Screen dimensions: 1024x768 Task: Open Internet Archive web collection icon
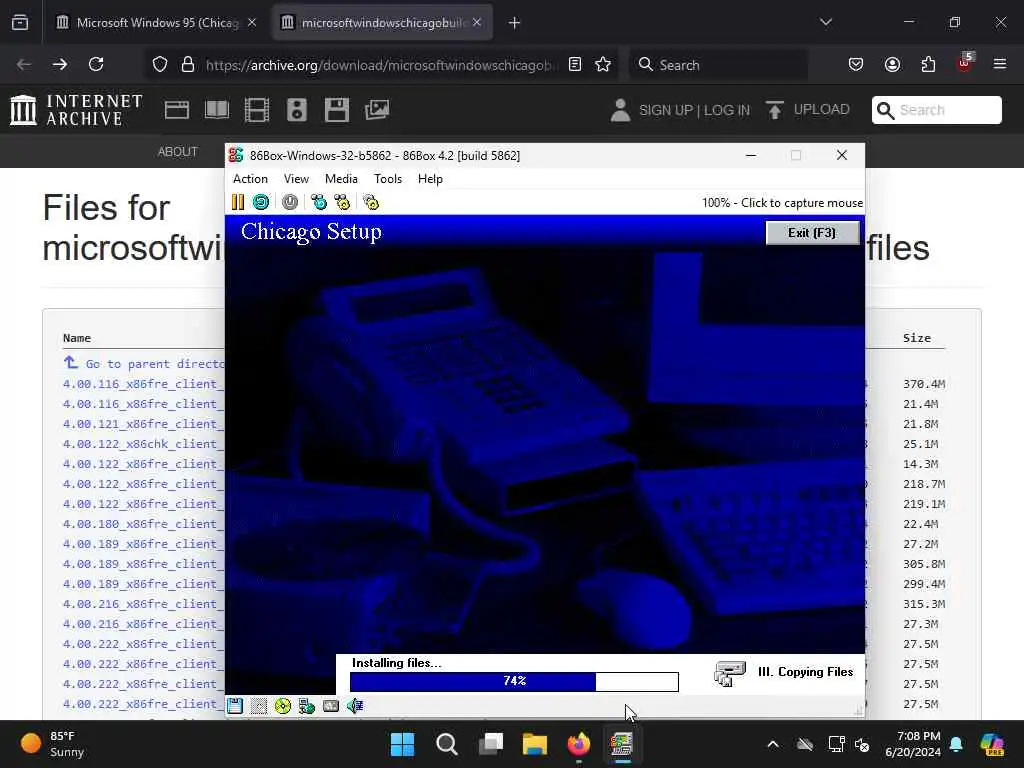pyautogui.click(x=177, y=110)
